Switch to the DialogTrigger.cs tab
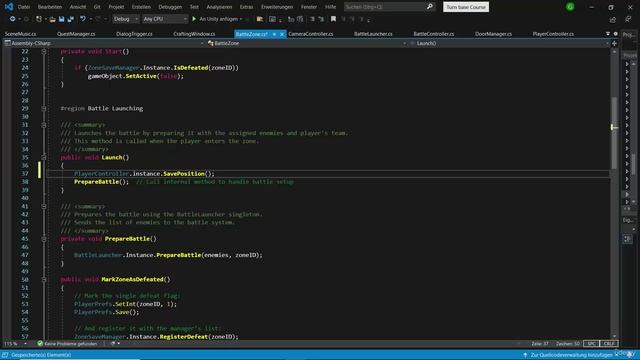 pos(134,34)
